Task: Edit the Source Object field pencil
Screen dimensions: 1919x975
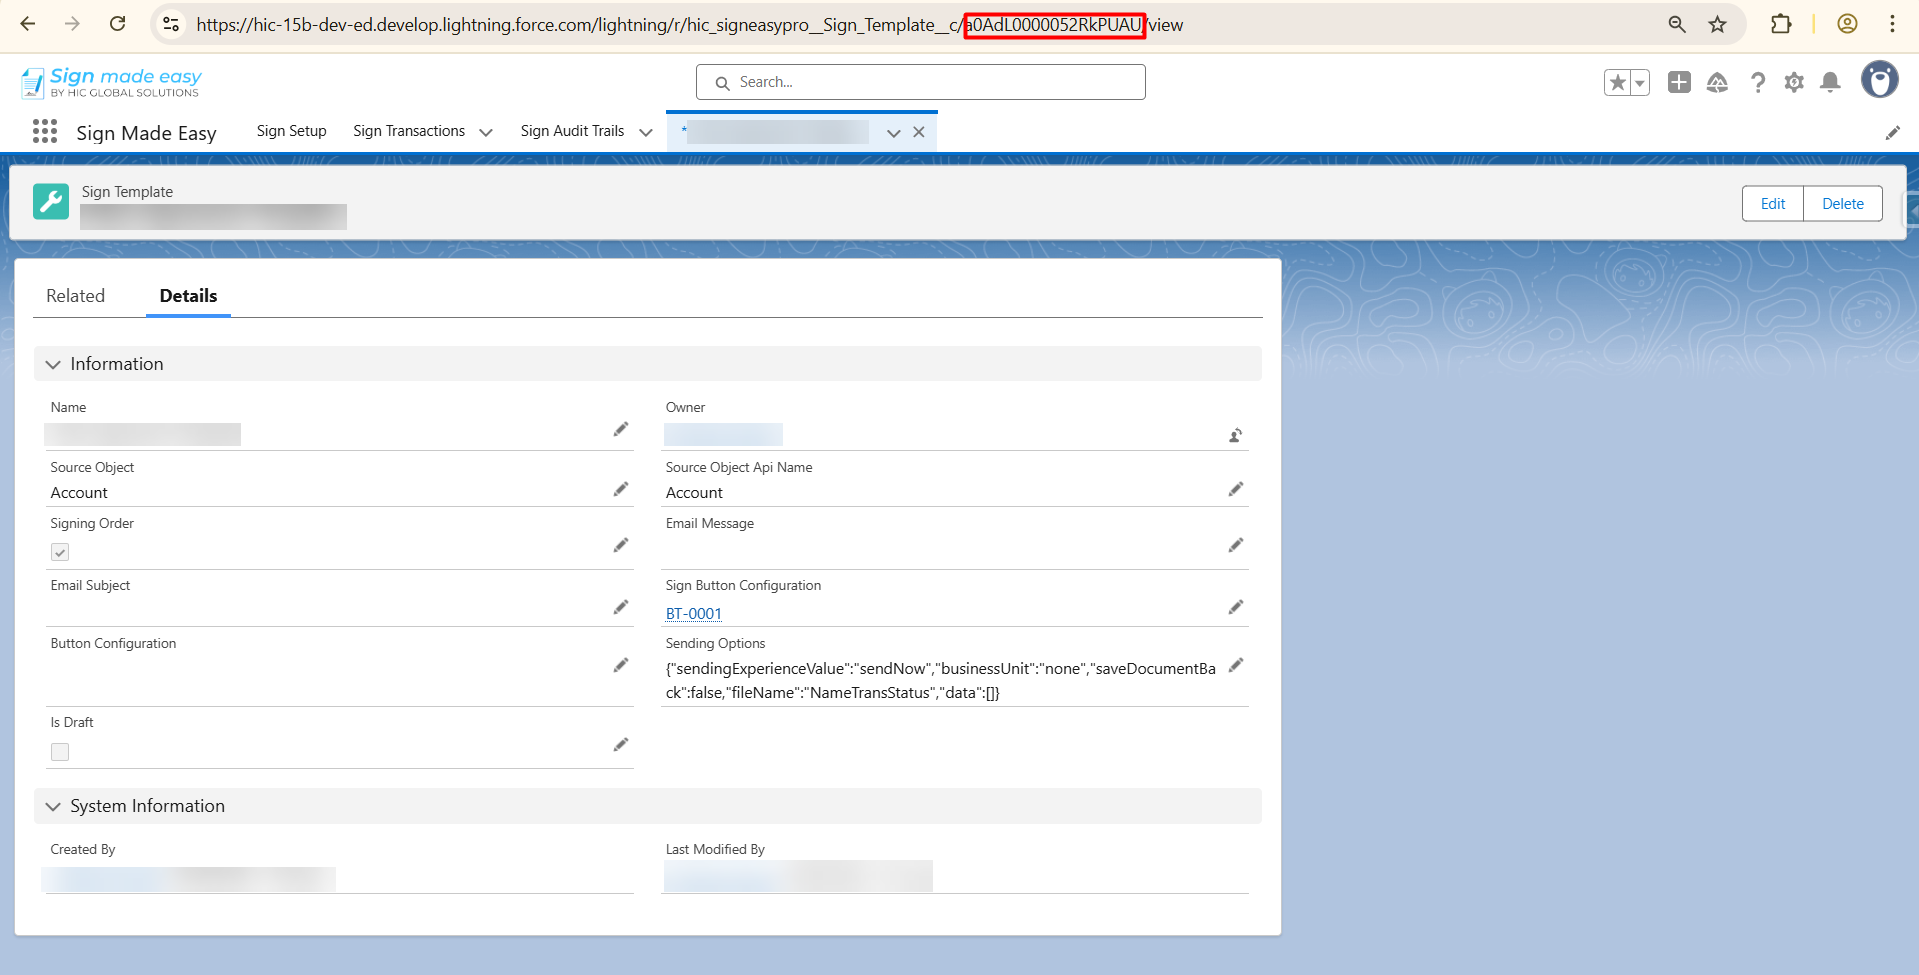Action: point(621,489)
